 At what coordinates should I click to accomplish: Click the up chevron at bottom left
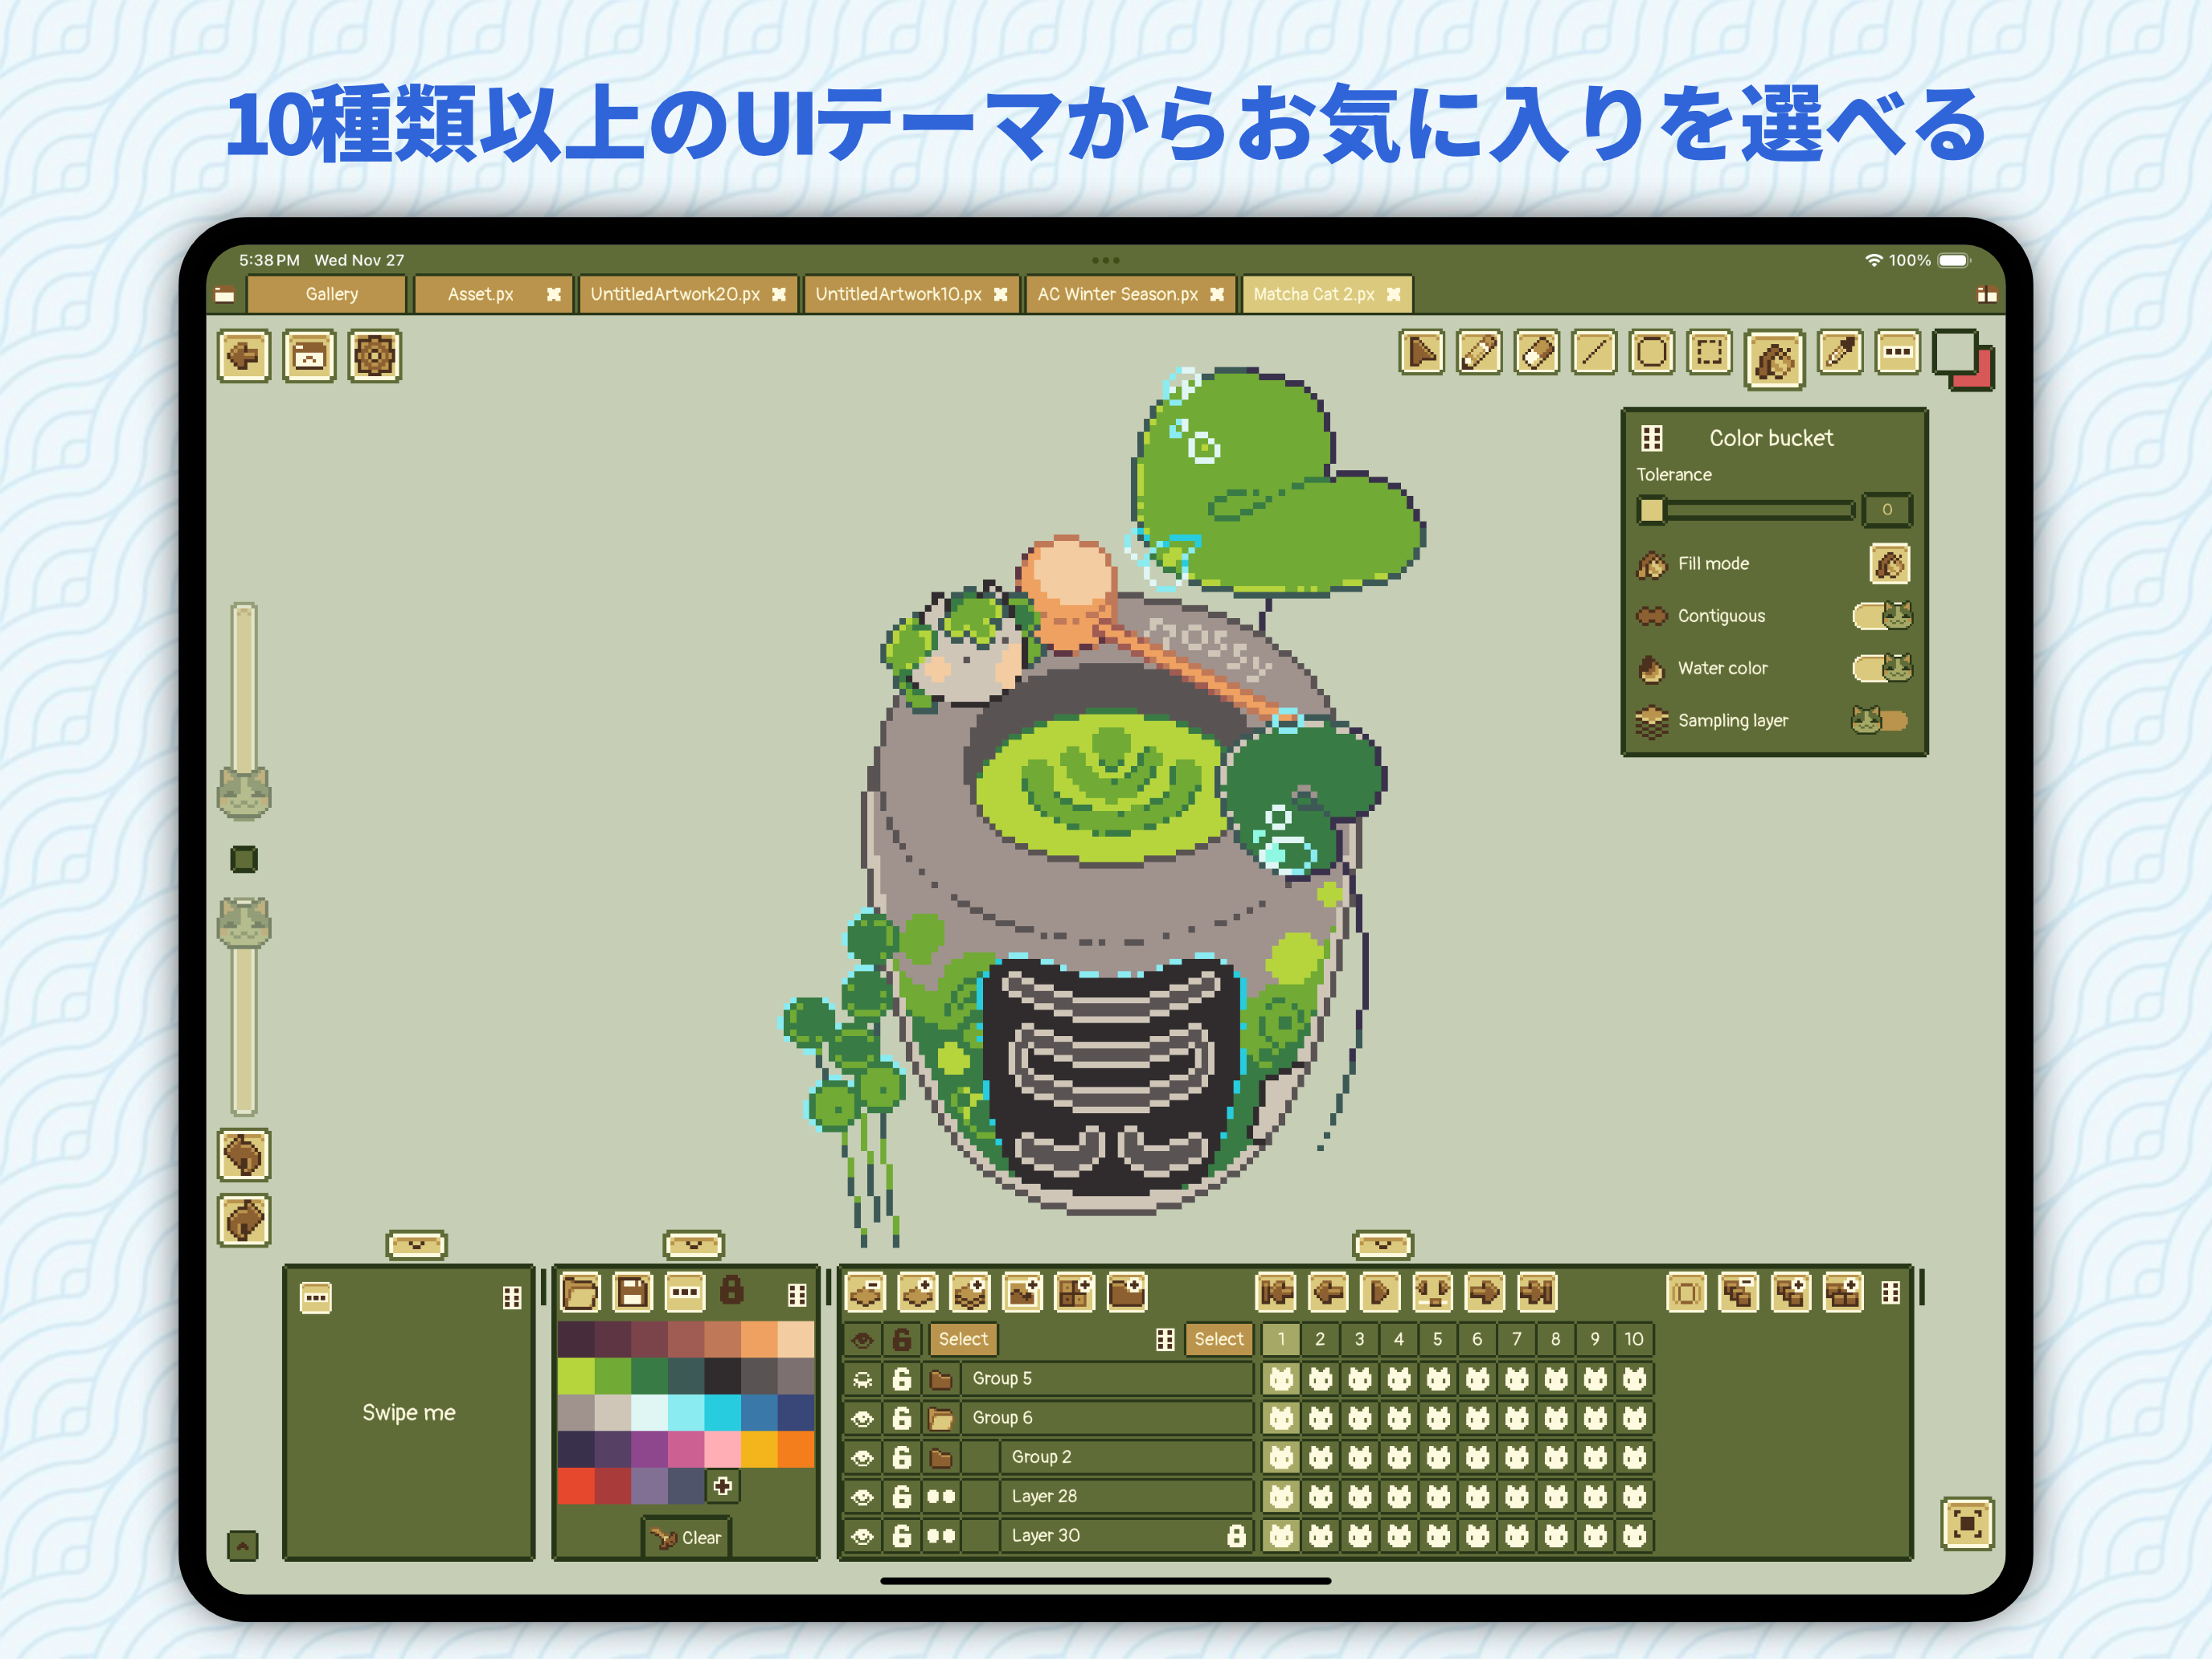tap(243, 1546)
